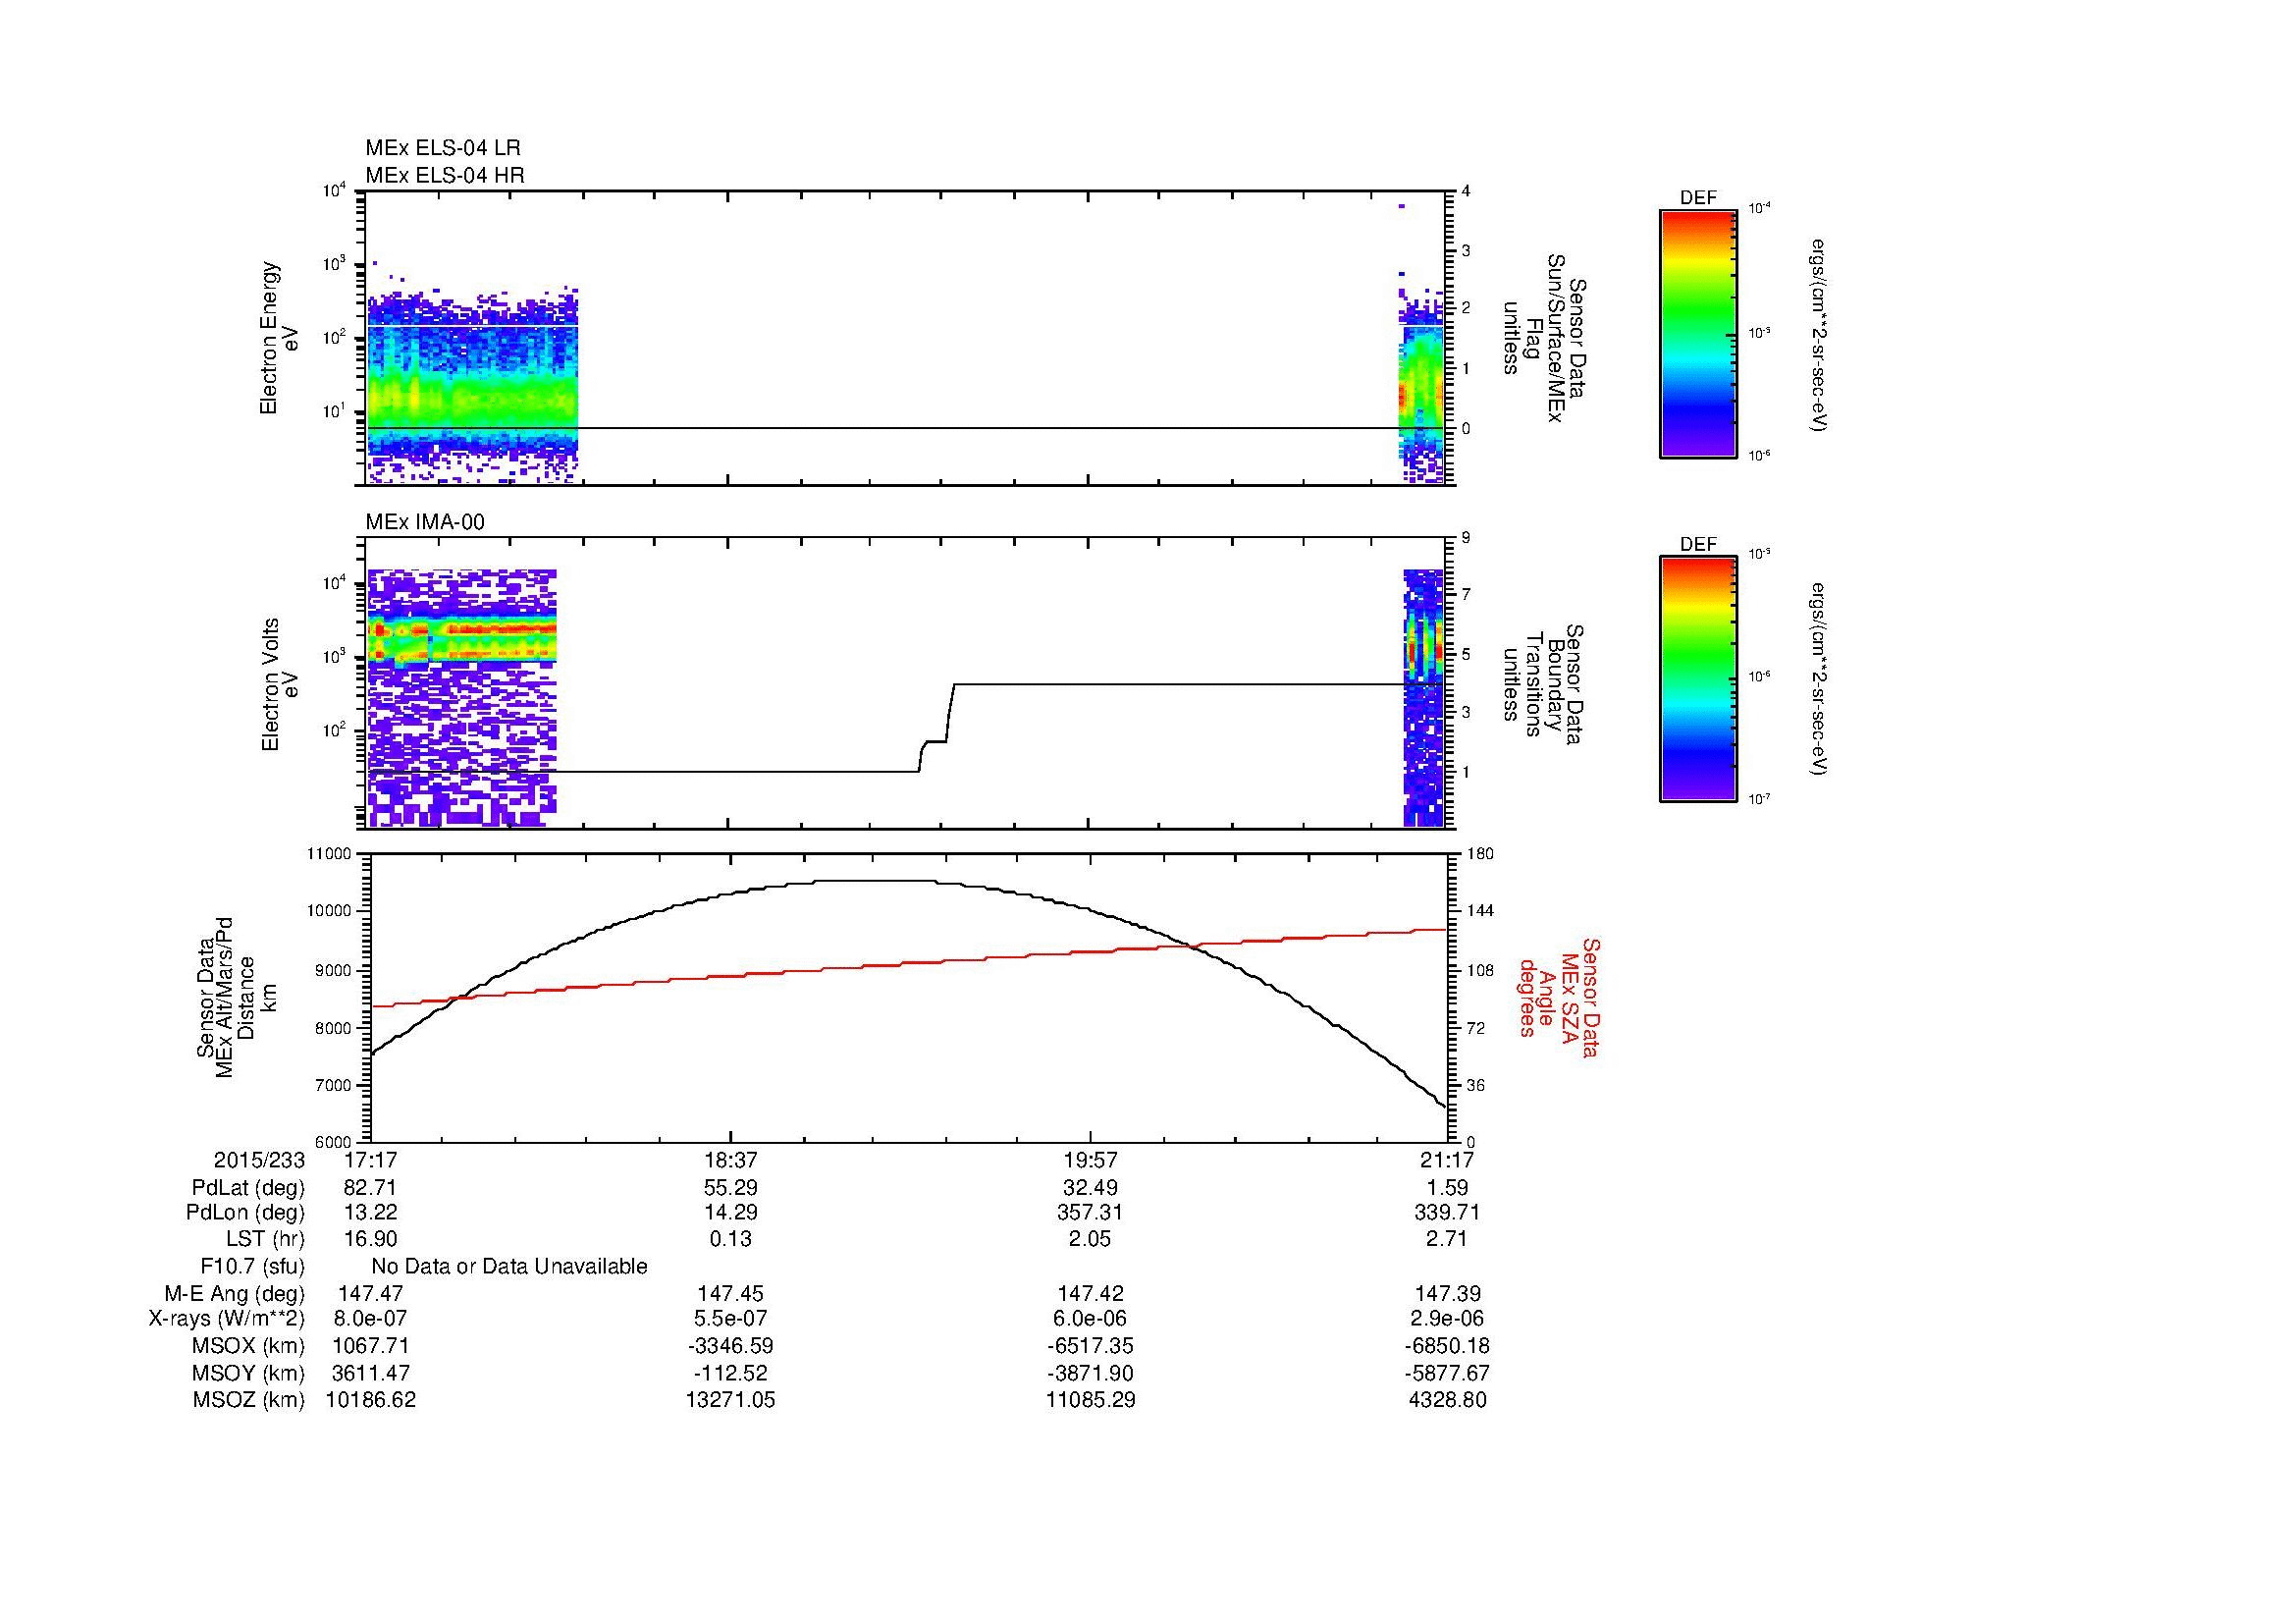Viewport: 2296px width, 1623px height.
Task: Click the 'MEx Alt/Mars/Pd Distance km' axis label
Action: (x=236, y=997)
